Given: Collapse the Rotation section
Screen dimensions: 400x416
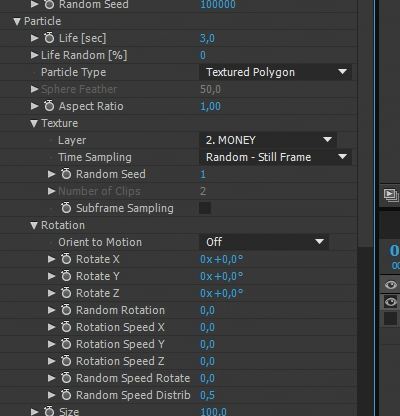Looking at the screenshot, I should [34, 226].
